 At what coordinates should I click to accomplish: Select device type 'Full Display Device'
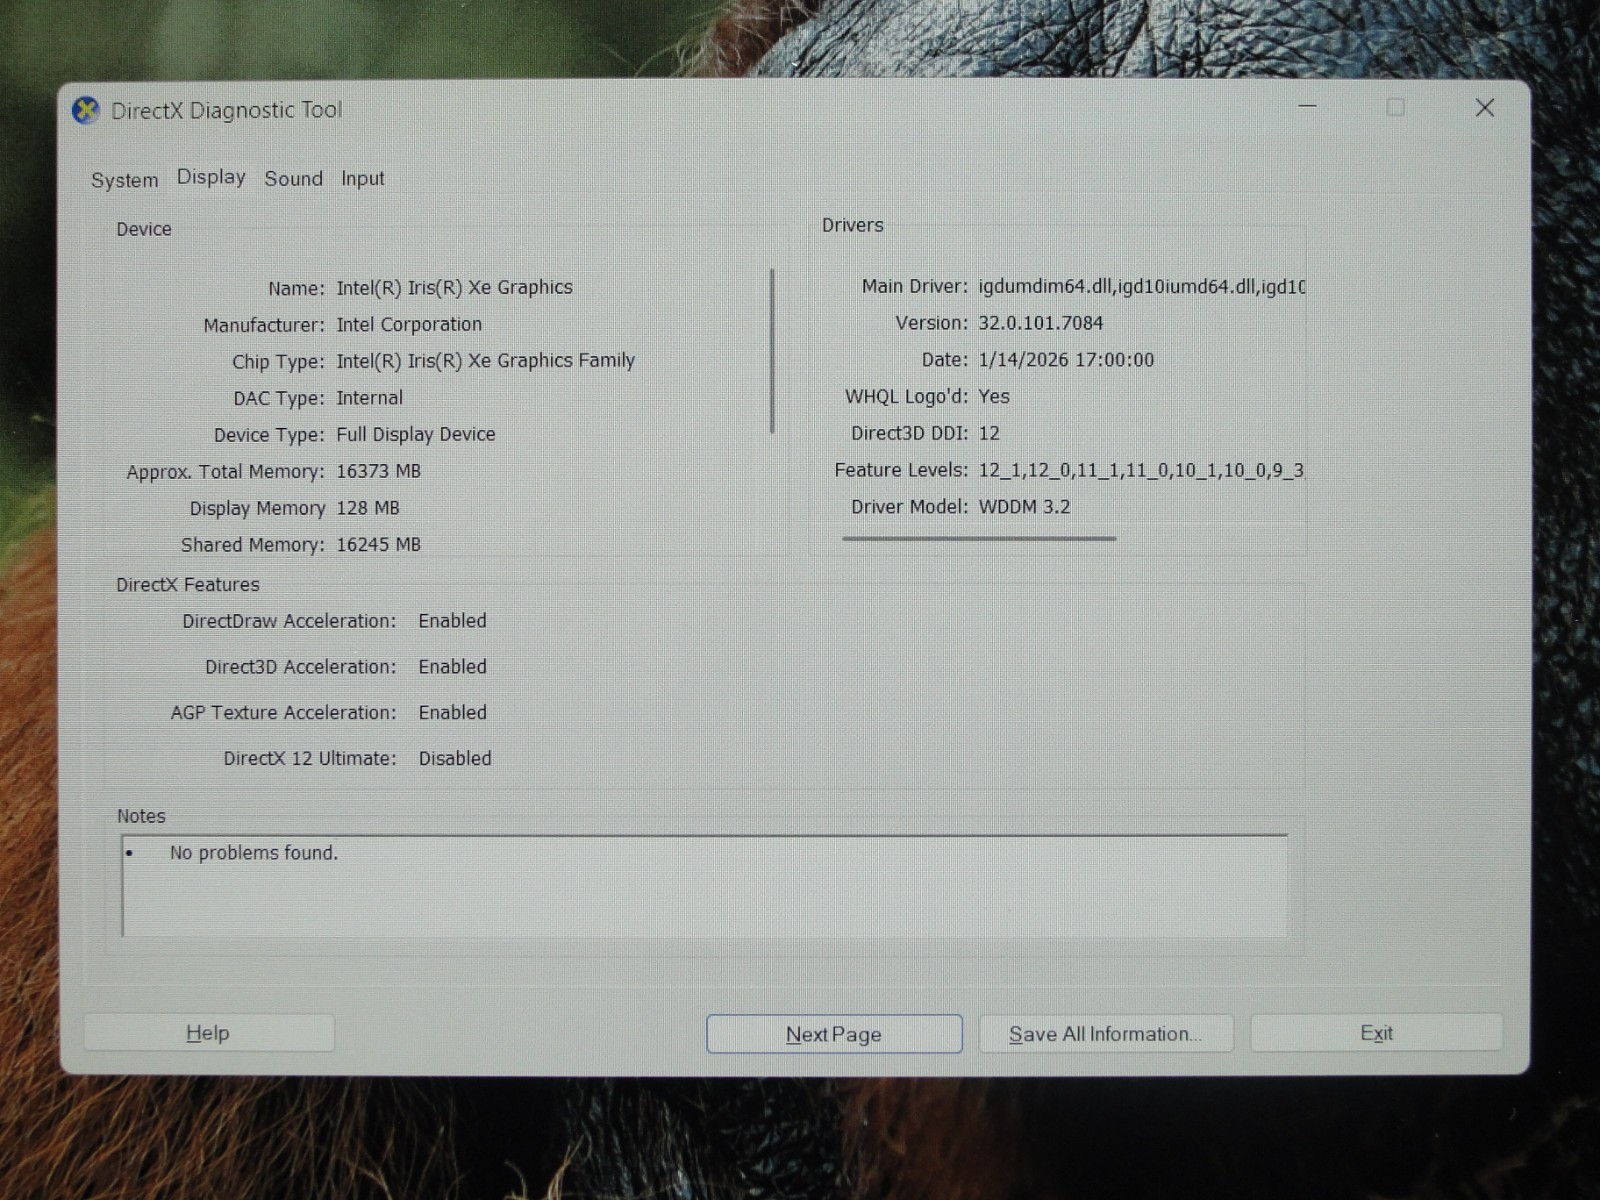click(416, 434)
